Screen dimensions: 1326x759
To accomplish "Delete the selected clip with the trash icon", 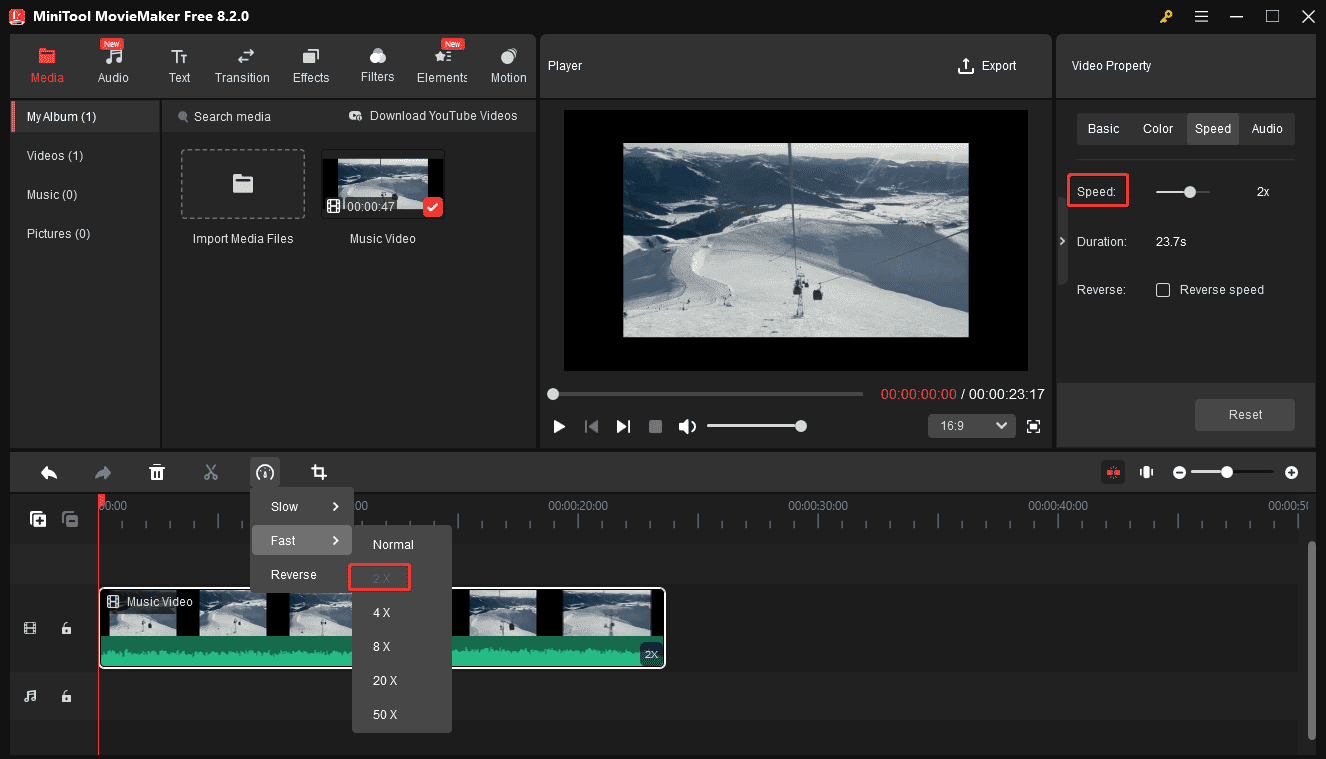I will [157, 472].
